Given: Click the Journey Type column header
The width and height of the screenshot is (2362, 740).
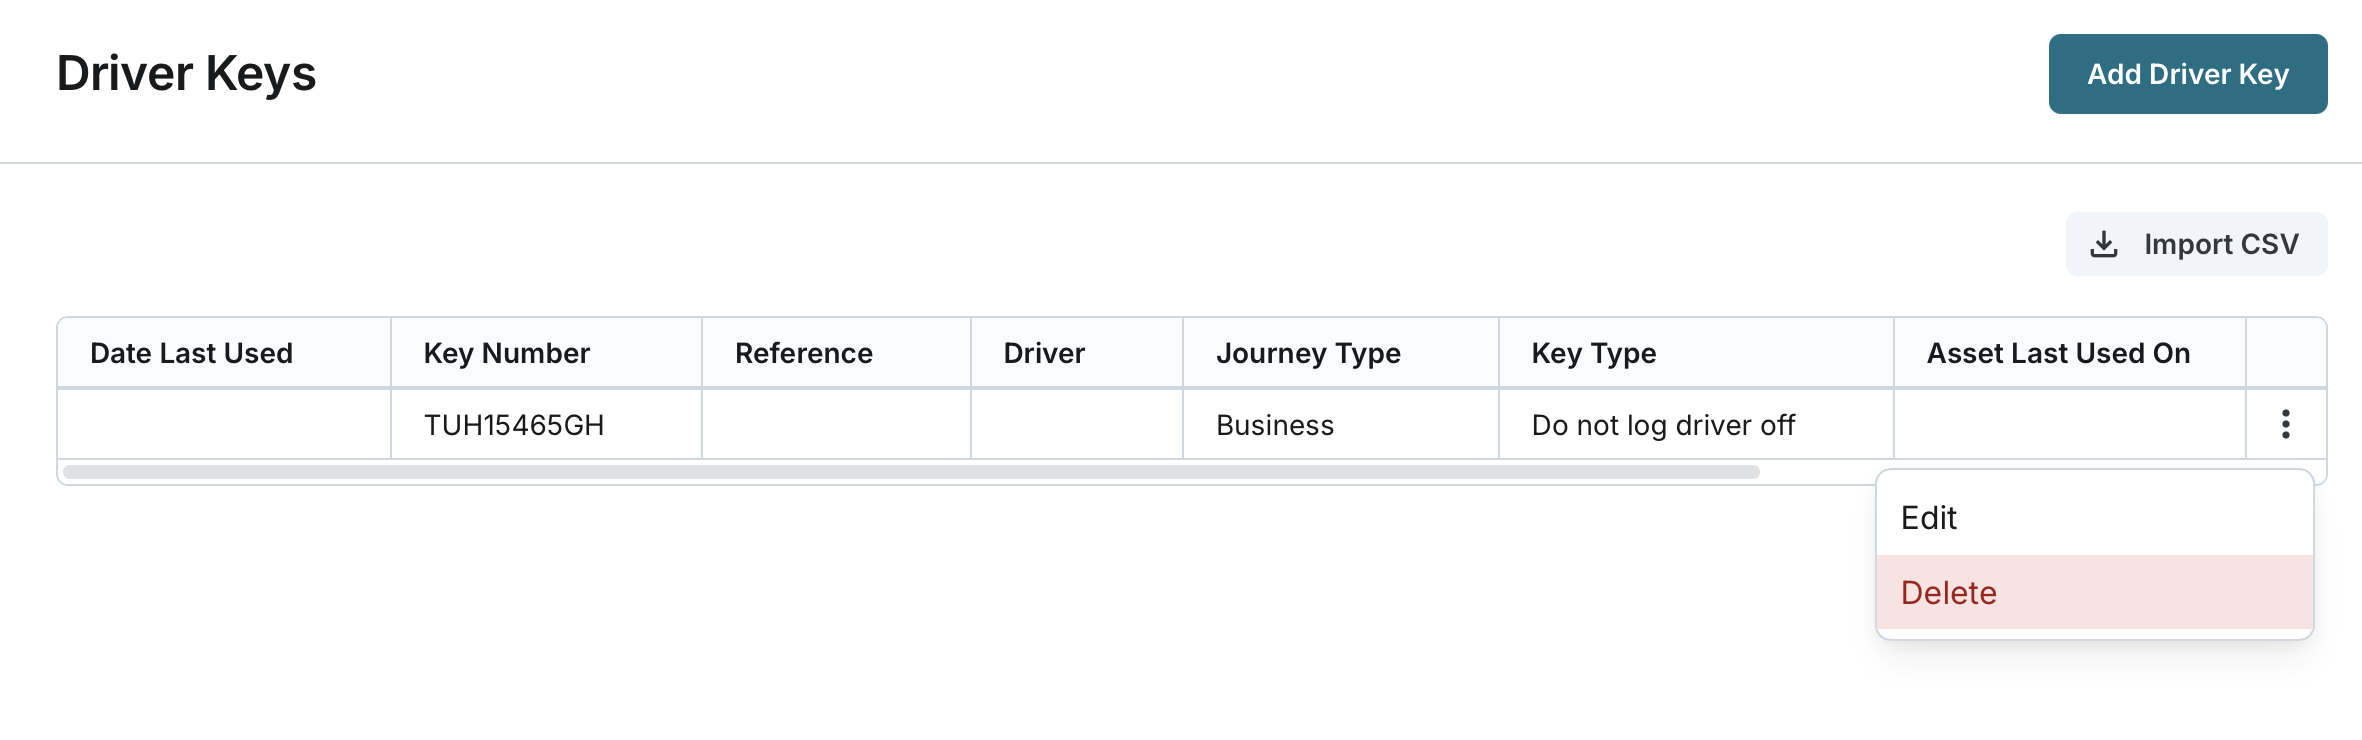Looking at the screenshot, I should coord(1307,353).
